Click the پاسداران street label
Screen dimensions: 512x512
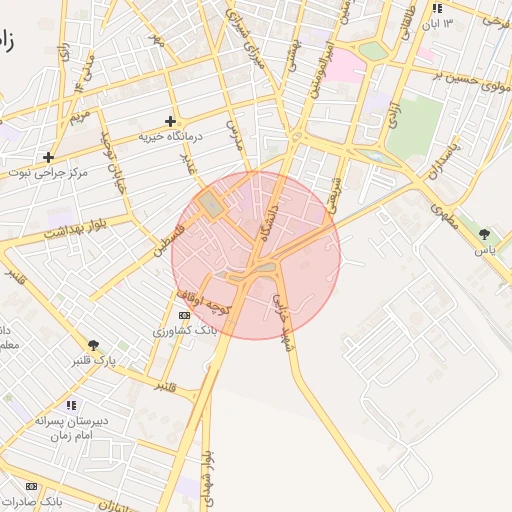[444, 162]
